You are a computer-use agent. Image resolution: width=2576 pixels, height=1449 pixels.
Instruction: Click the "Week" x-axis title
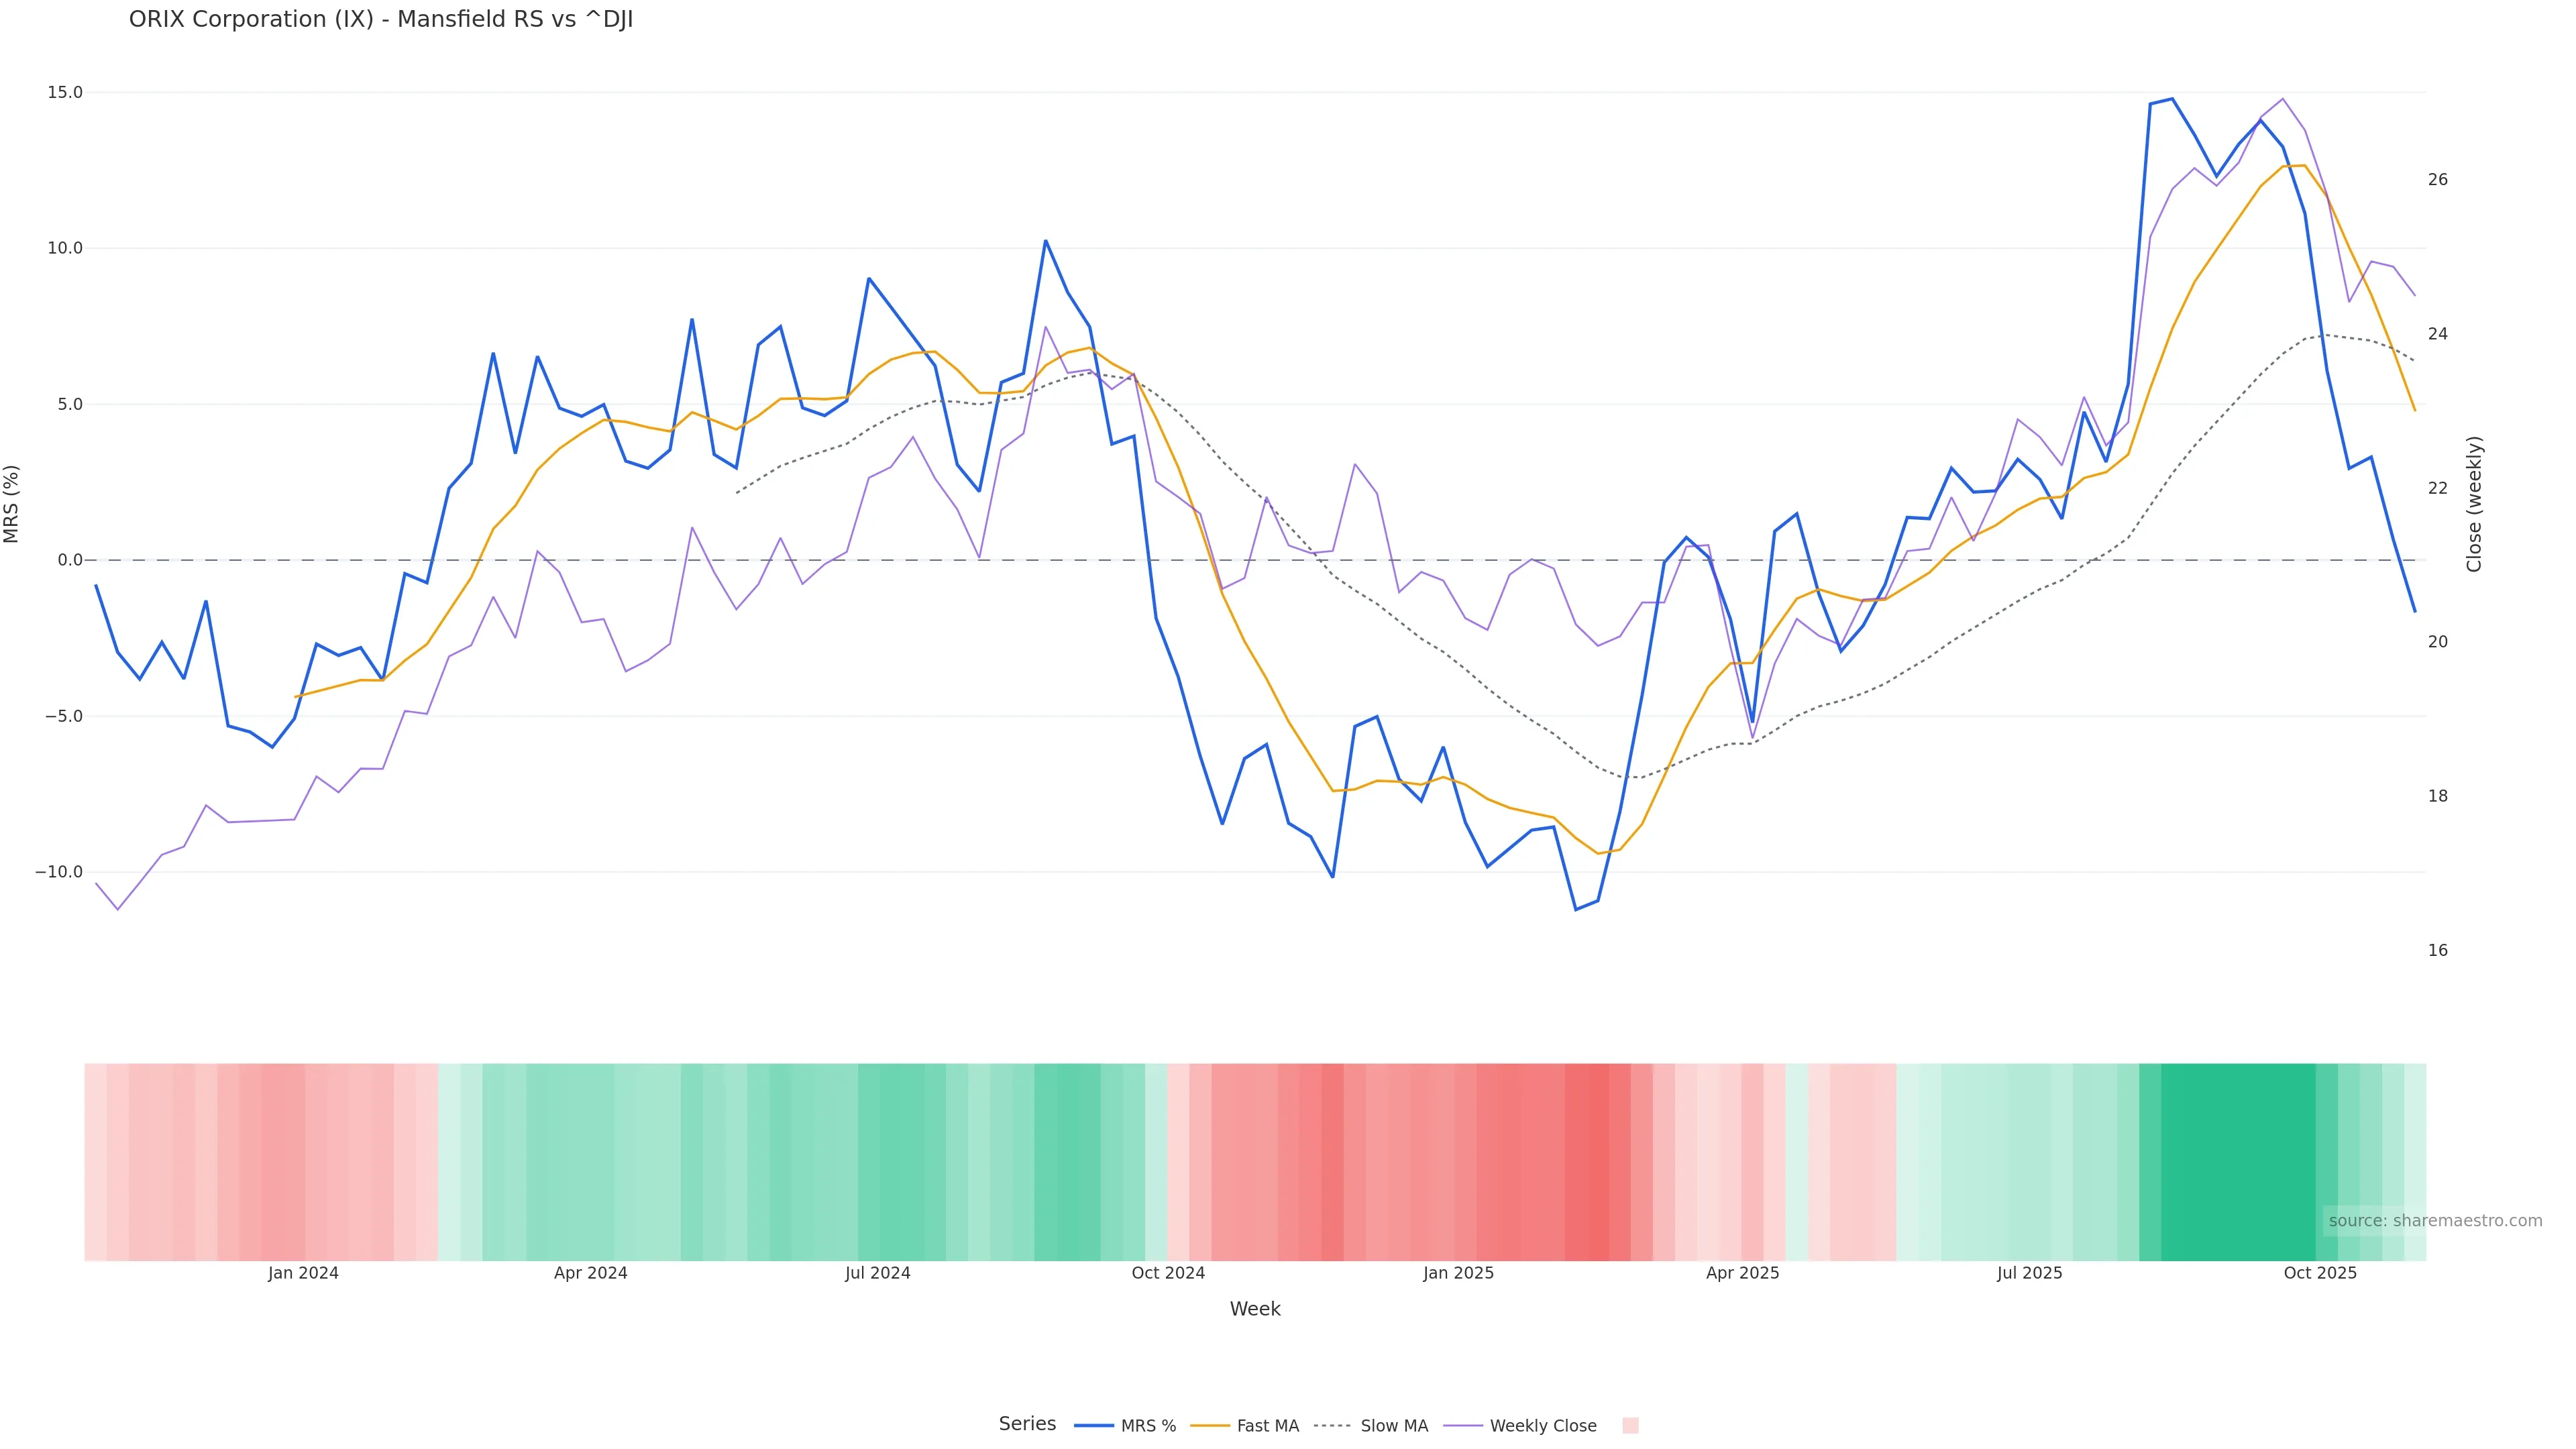point(1255,1309)
